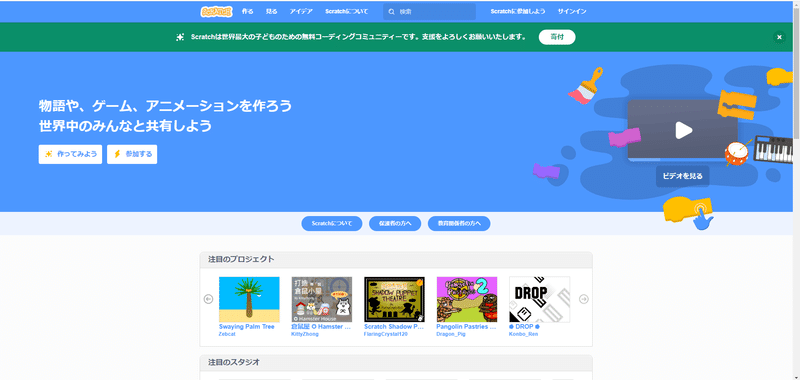Click the 作ってみよう start creating button
Image resolution: width=800 pixels, height=380 pixels.
pyautogui.click(x=70, y=154)
